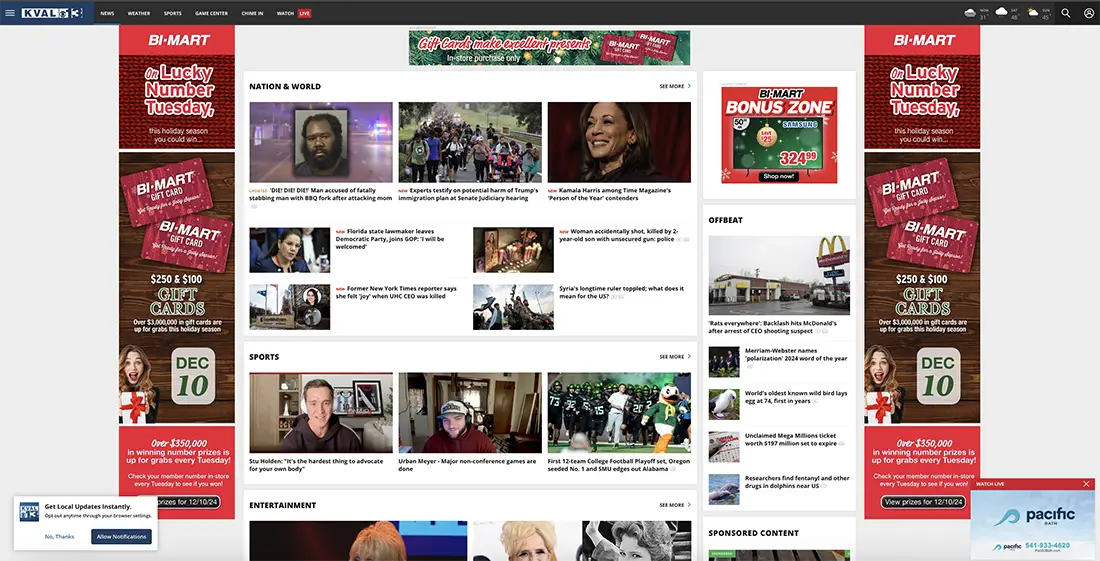The image size is (1100, 561).
Task: Open the Nation & World section heading
Action: [x=285, y=86]
